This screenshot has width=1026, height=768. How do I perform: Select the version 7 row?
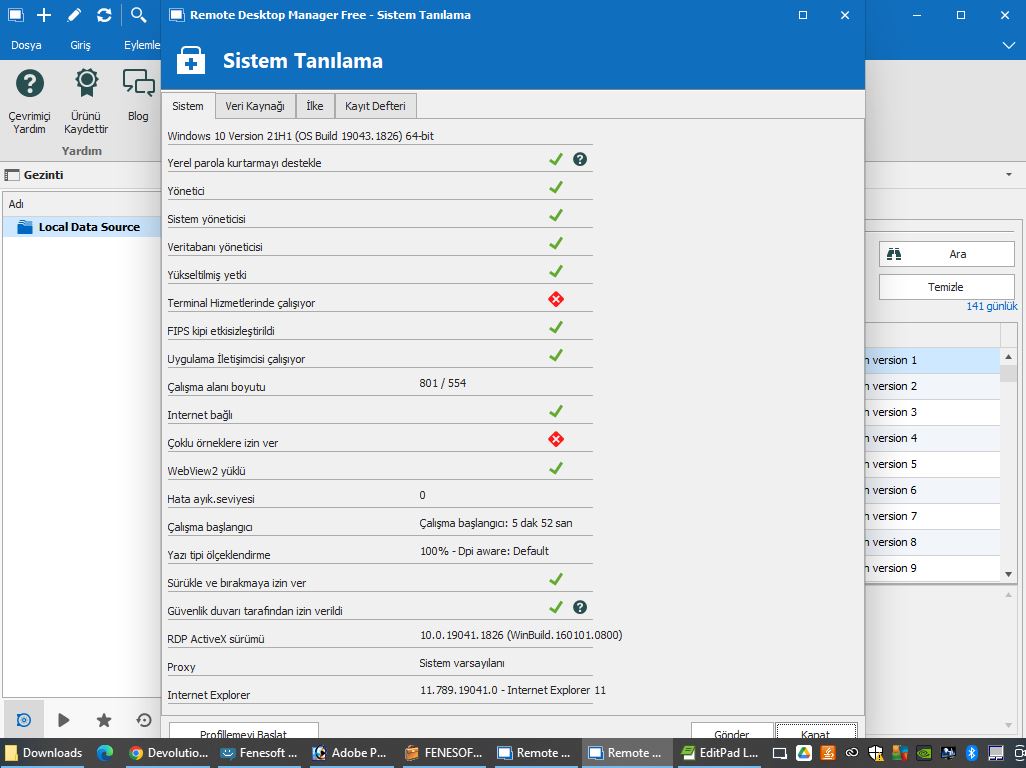click(932, 516)
